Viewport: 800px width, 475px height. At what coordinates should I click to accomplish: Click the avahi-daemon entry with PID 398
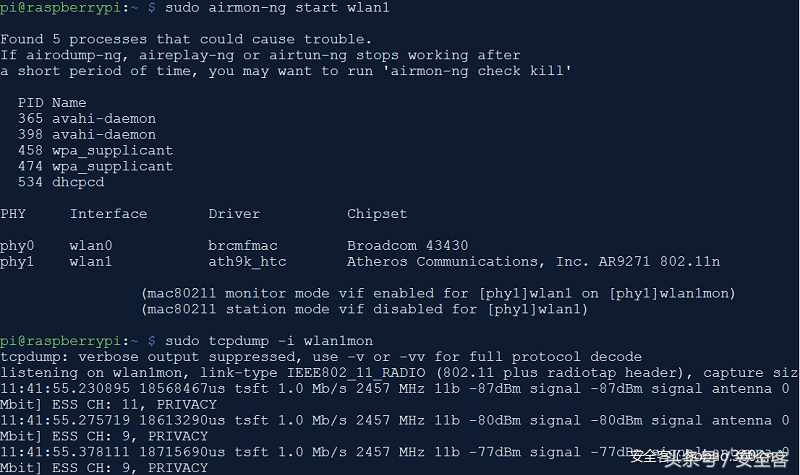pos(104,135)
